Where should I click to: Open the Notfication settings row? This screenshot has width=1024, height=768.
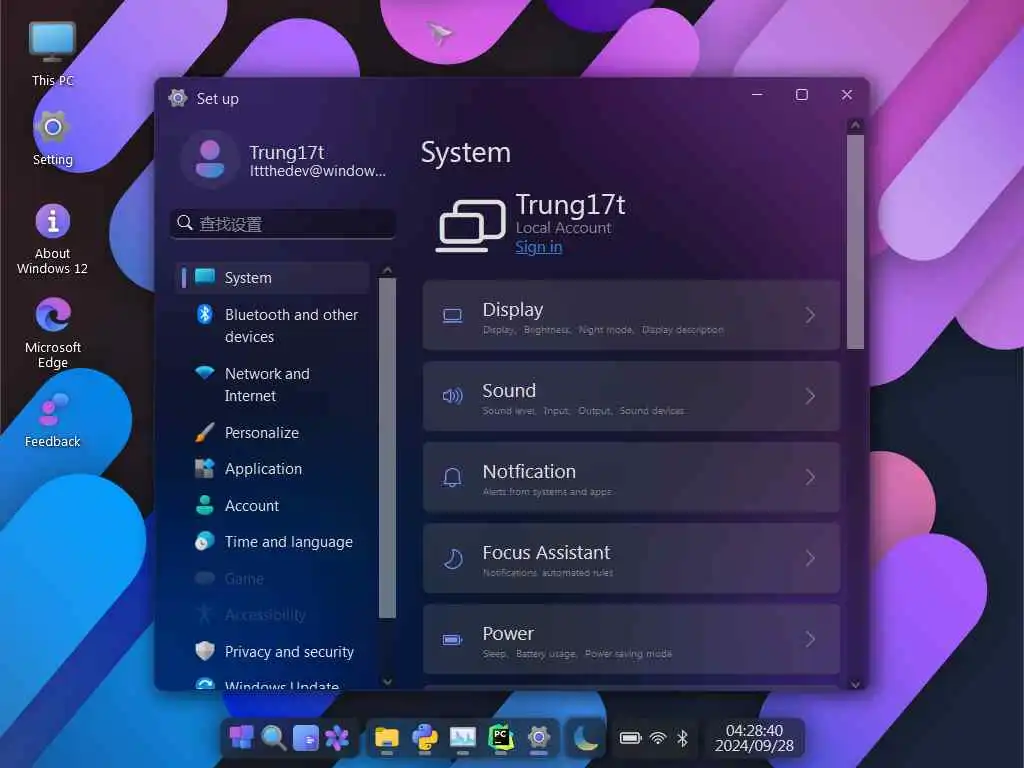pos(631,477)
